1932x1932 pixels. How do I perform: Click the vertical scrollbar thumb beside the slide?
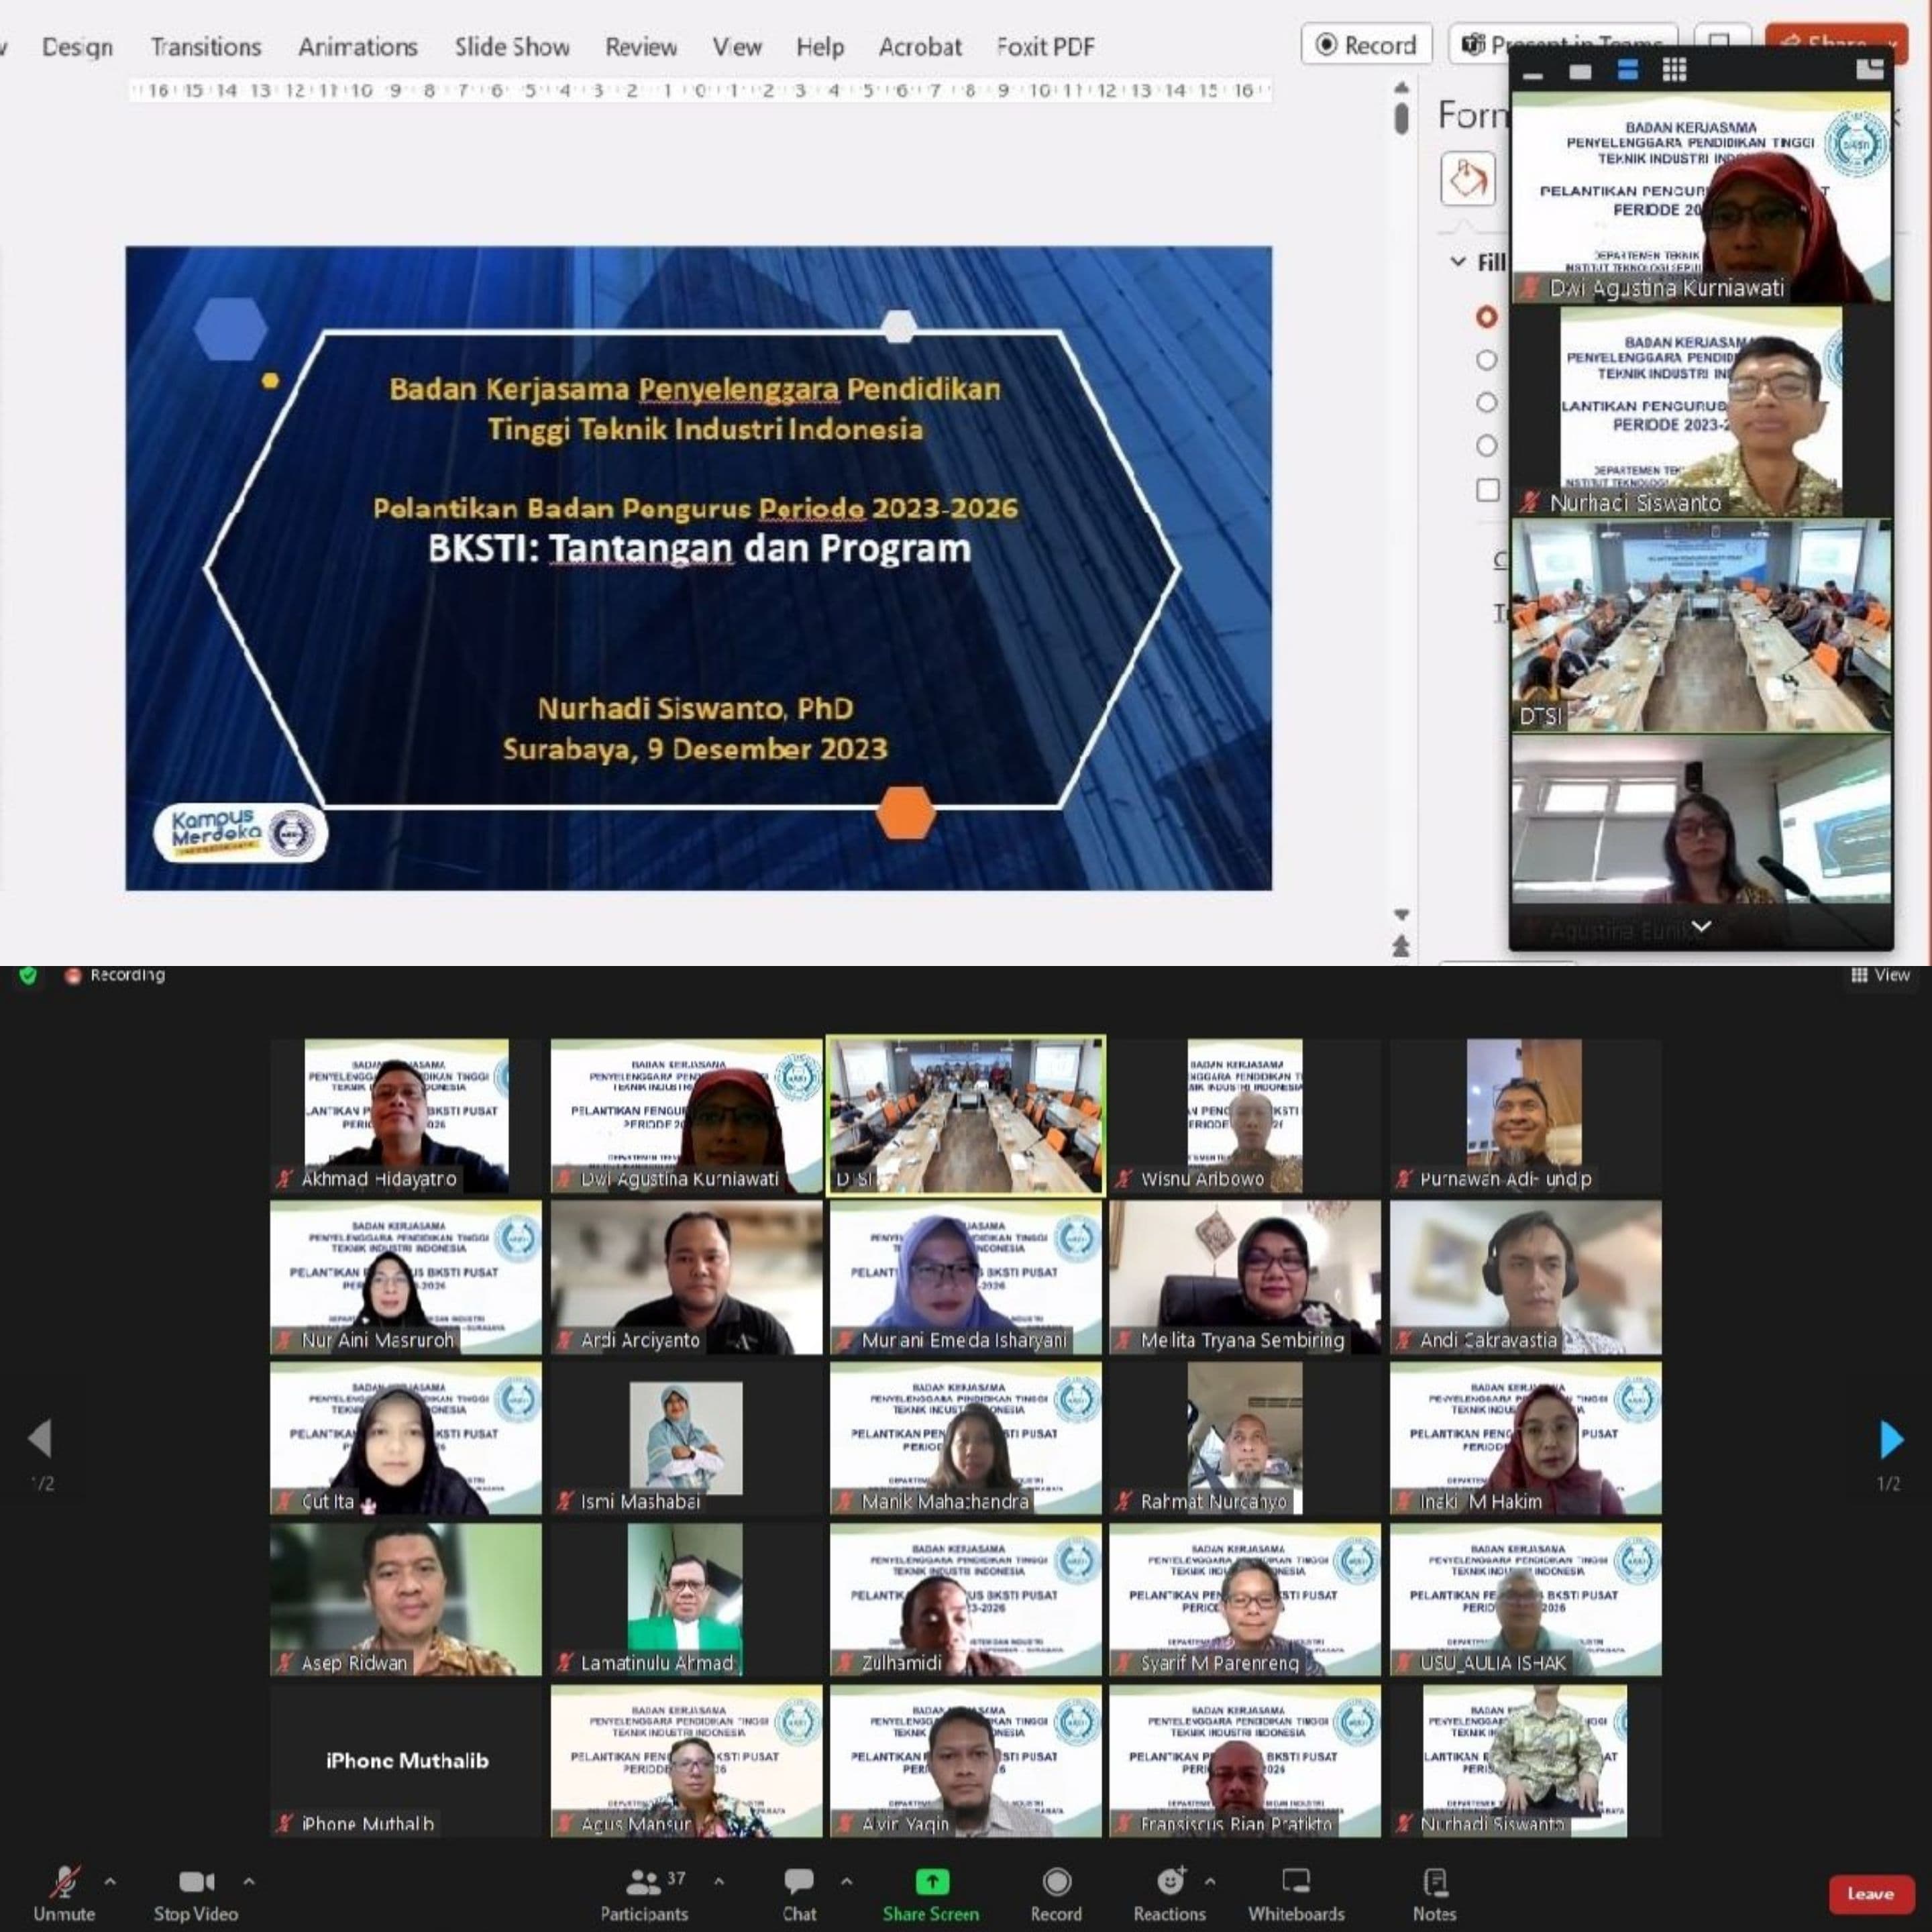(1401, 118)
